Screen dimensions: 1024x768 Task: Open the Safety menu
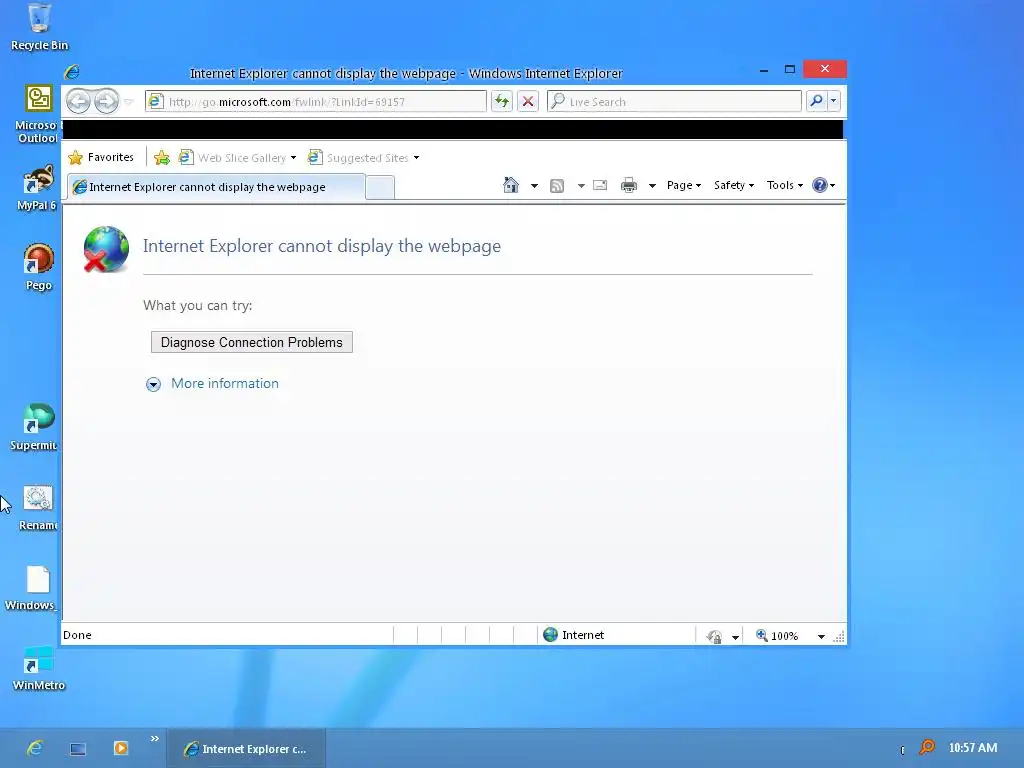coord(733,185)
